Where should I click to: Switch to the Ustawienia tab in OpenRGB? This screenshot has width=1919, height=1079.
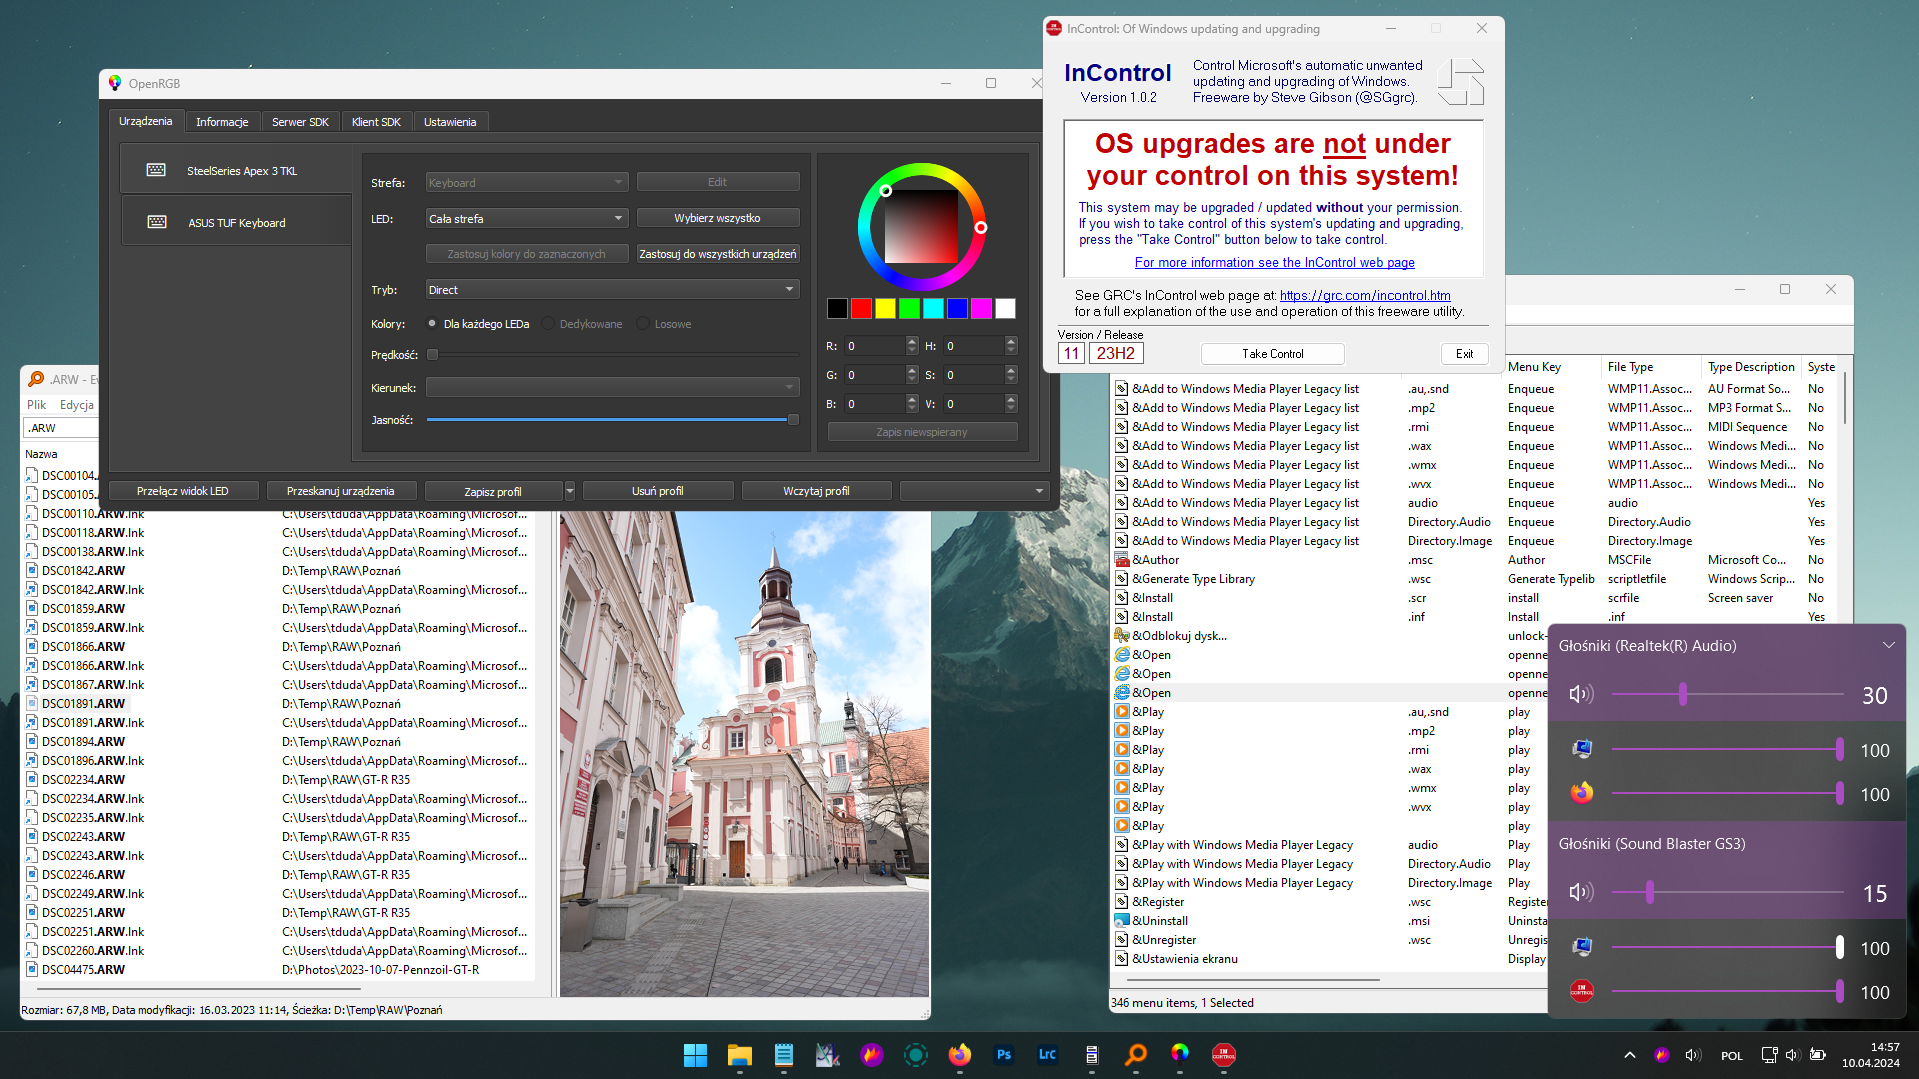(450, 121)
